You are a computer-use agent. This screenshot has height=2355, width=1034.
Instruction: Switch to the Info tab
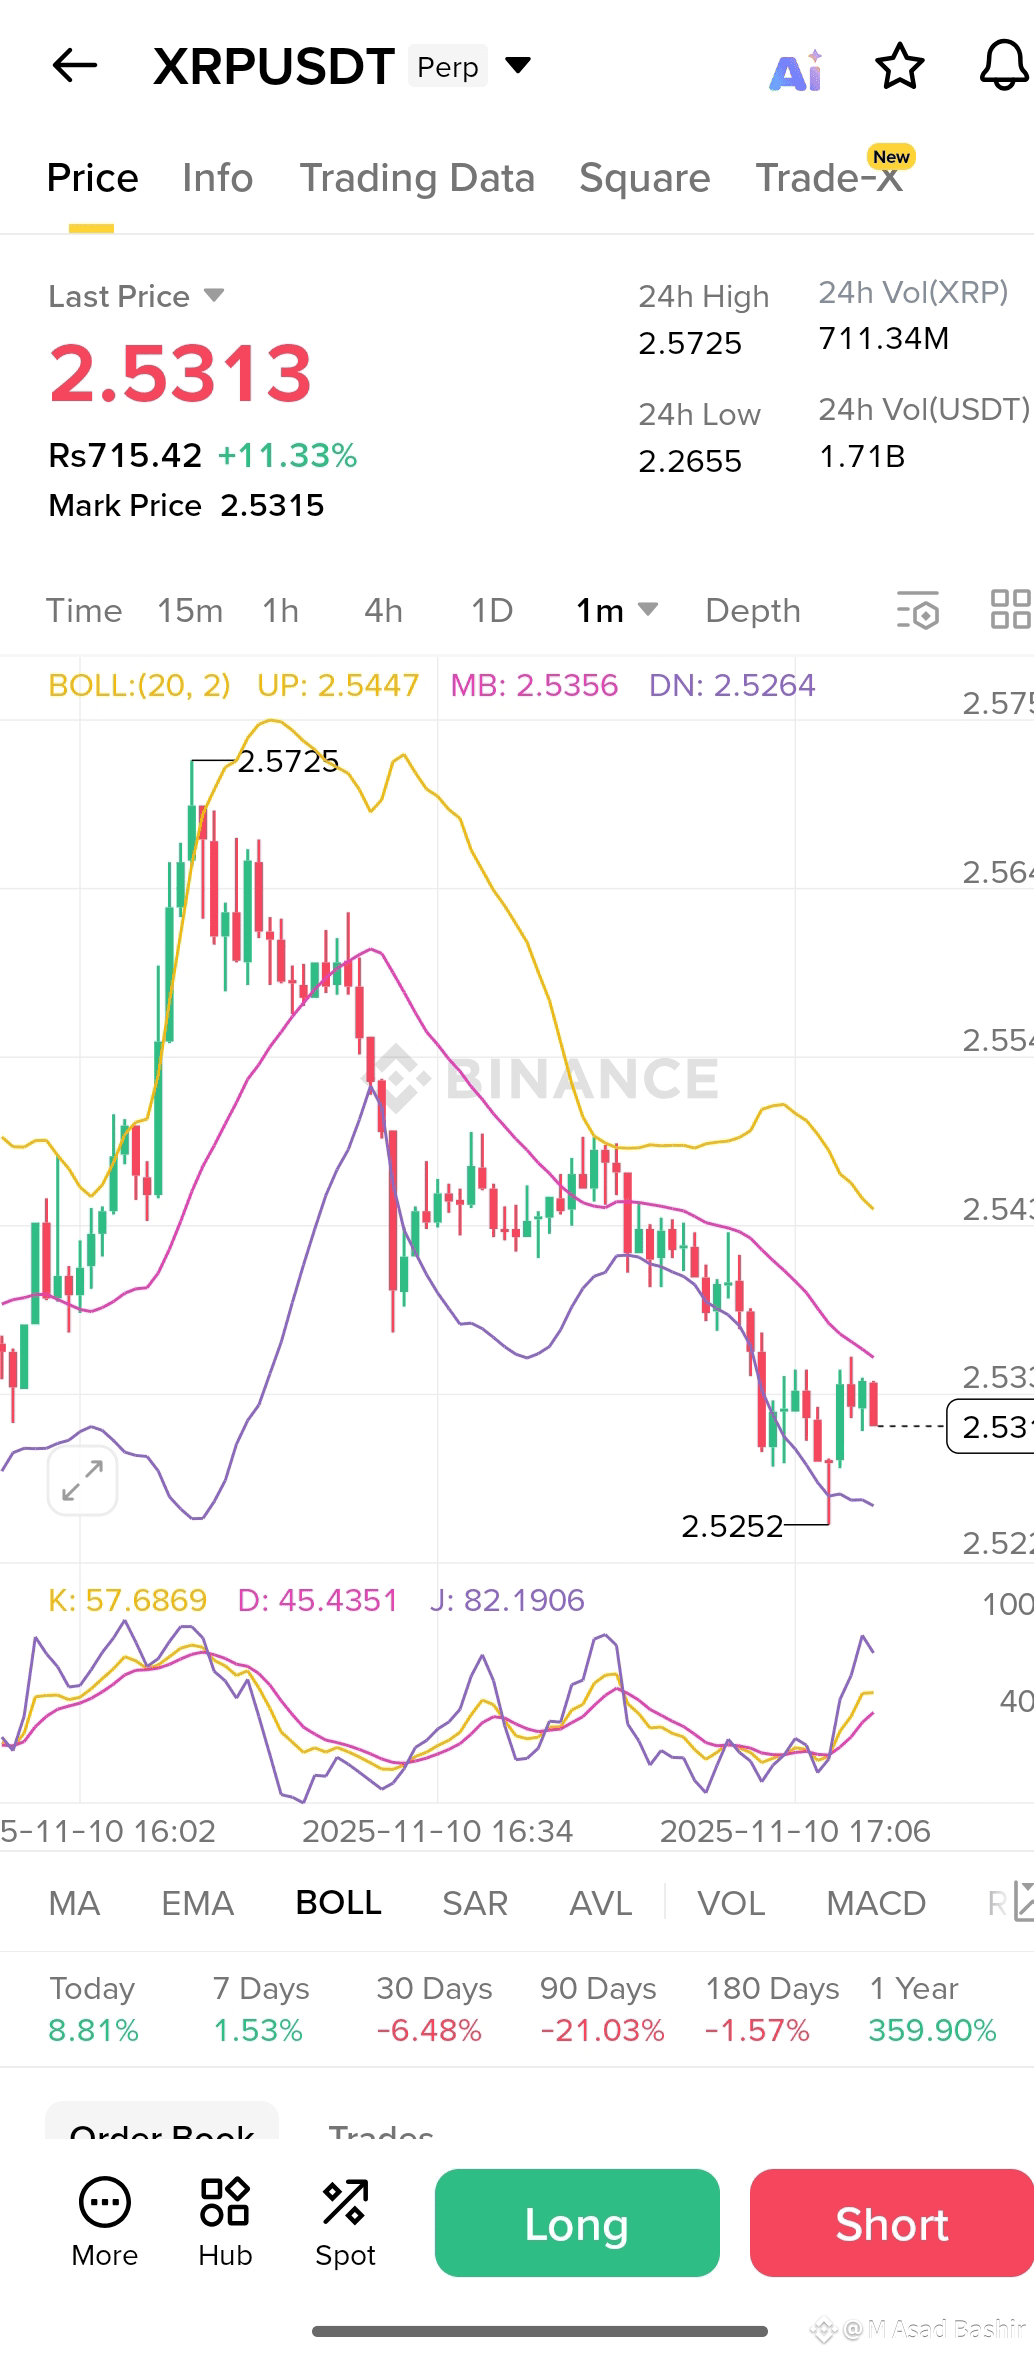tap(217, 178)
